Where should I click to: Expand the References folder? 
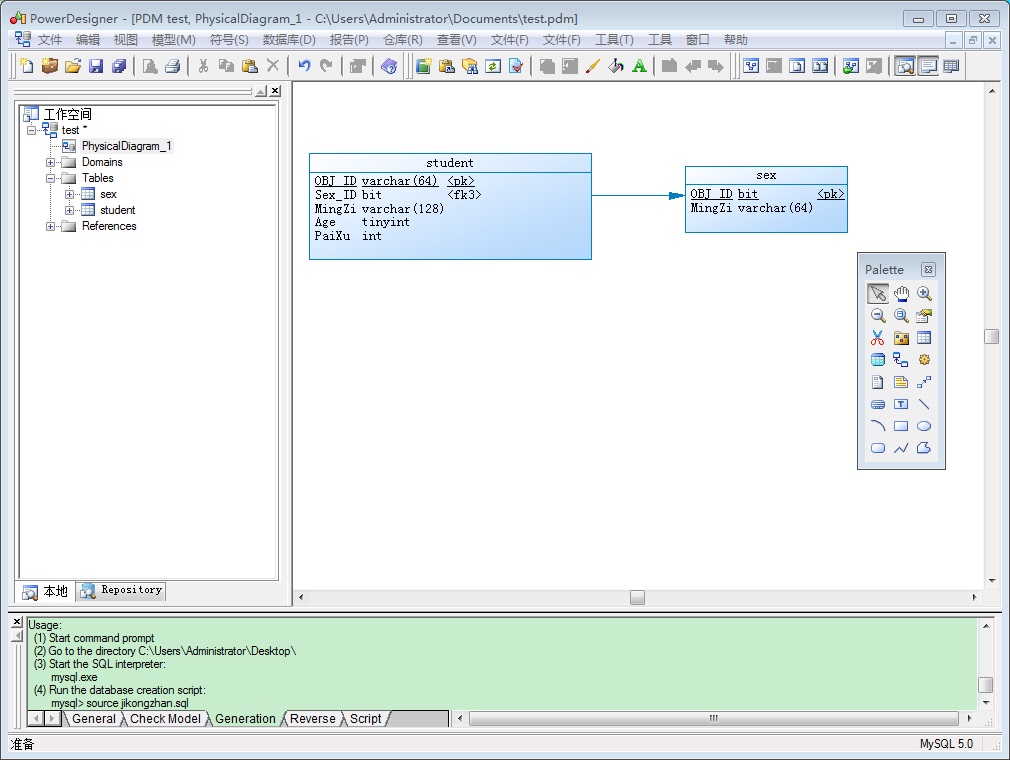point(50,227)
